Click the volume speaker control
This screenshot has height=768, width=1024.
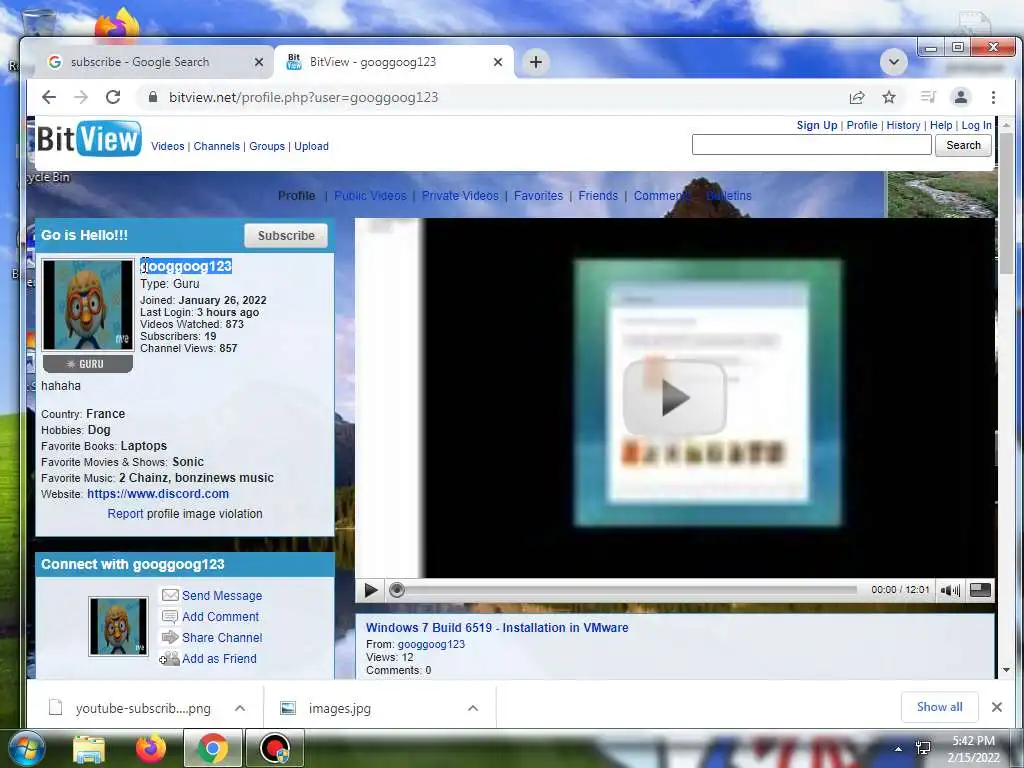950,590
